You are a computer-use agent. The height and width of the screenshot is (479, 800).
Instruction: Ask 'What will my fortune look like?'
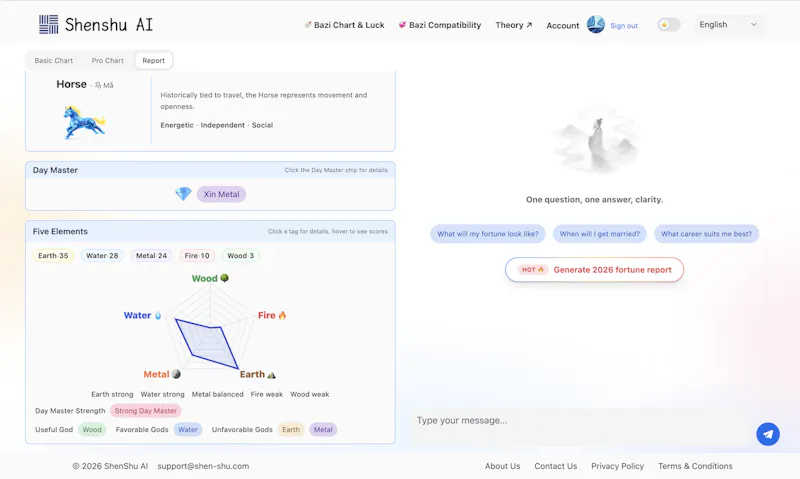(488, 234)
